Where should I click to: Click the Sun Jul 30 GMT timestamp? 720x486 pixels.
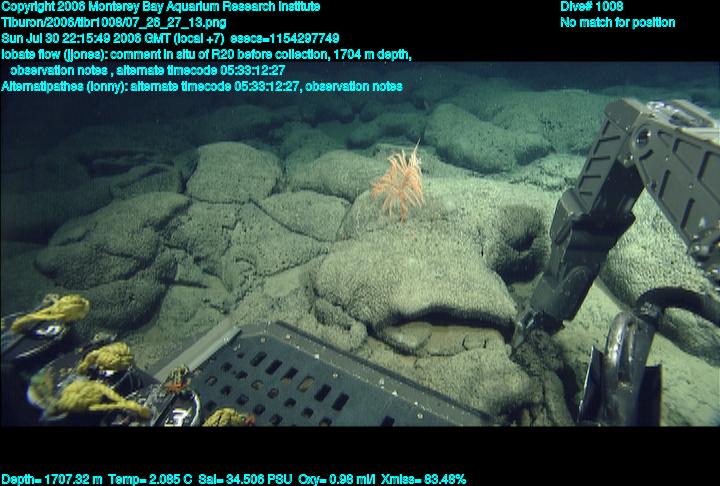click(x=118, y=38)
